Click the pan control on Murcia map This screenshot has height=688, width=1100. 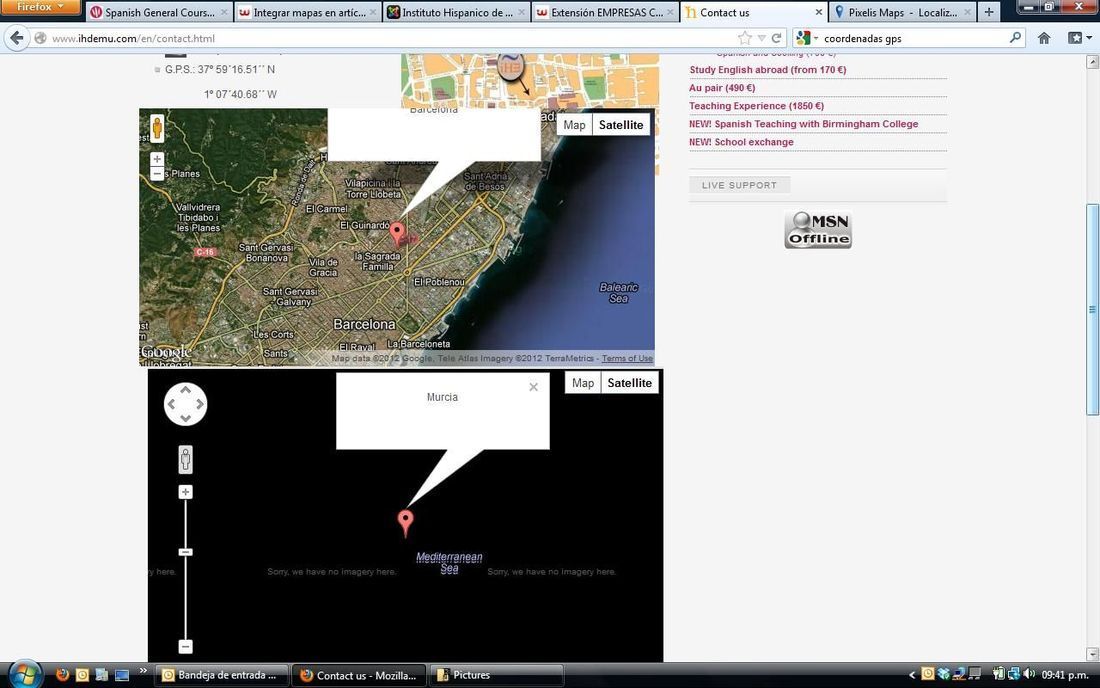tap(185, 404)
